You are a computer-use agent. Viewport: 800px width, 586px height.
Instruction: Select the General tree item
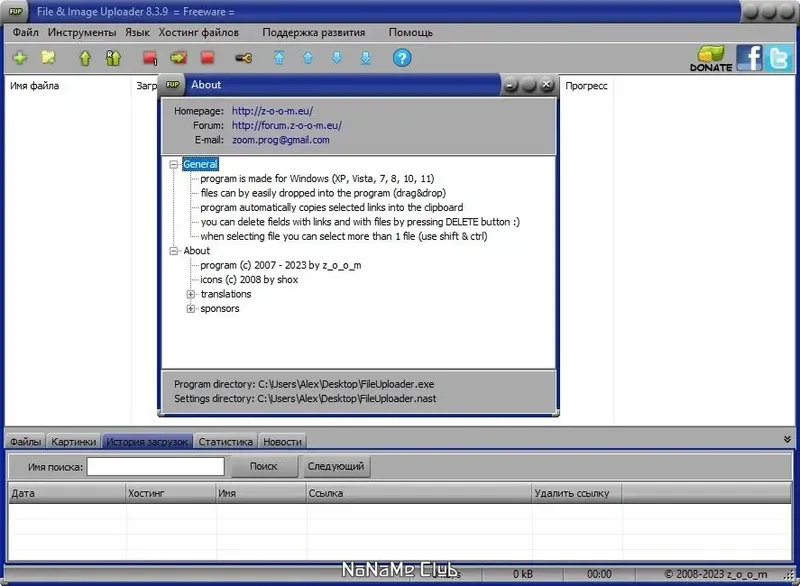pyautogui.click(x=200, y=164)
